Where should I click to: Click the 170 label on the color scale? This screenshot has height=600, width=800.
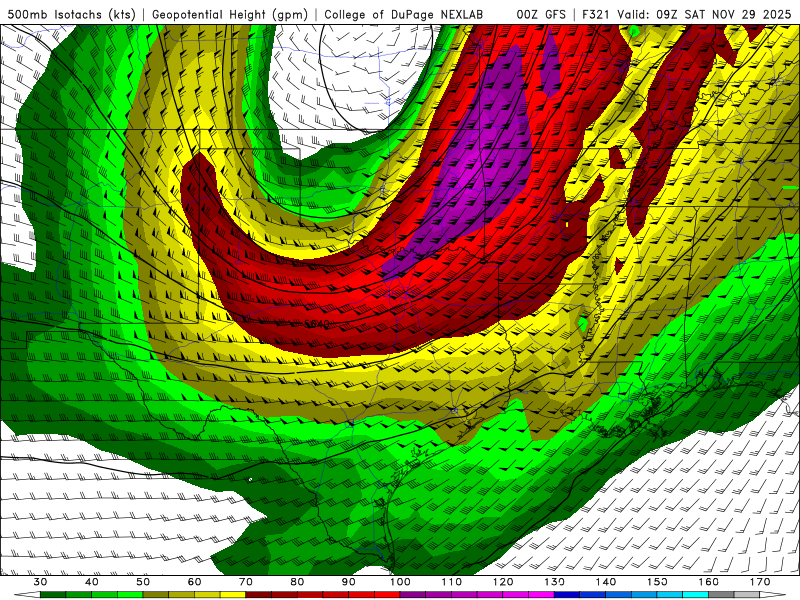click(x=760, y=582)
